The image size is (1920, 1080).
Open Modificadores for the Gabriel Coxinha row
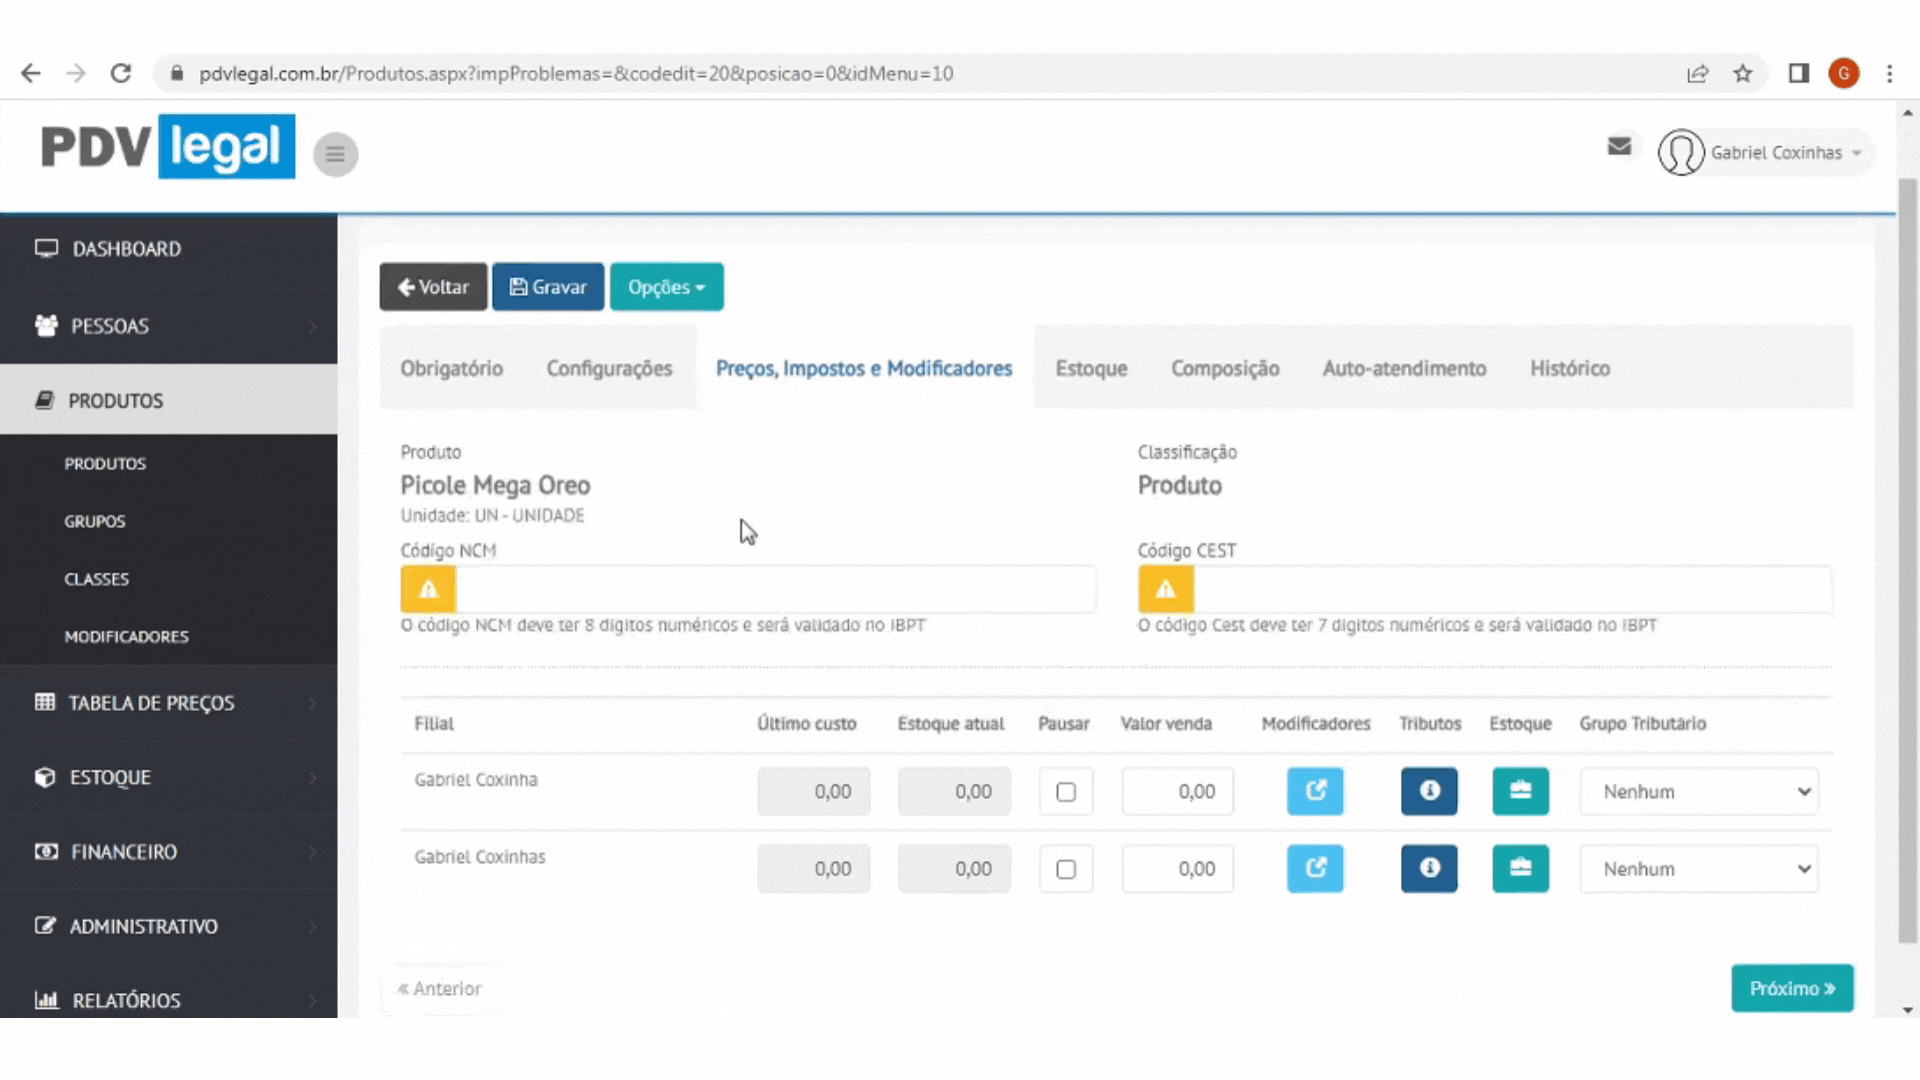1315,791
